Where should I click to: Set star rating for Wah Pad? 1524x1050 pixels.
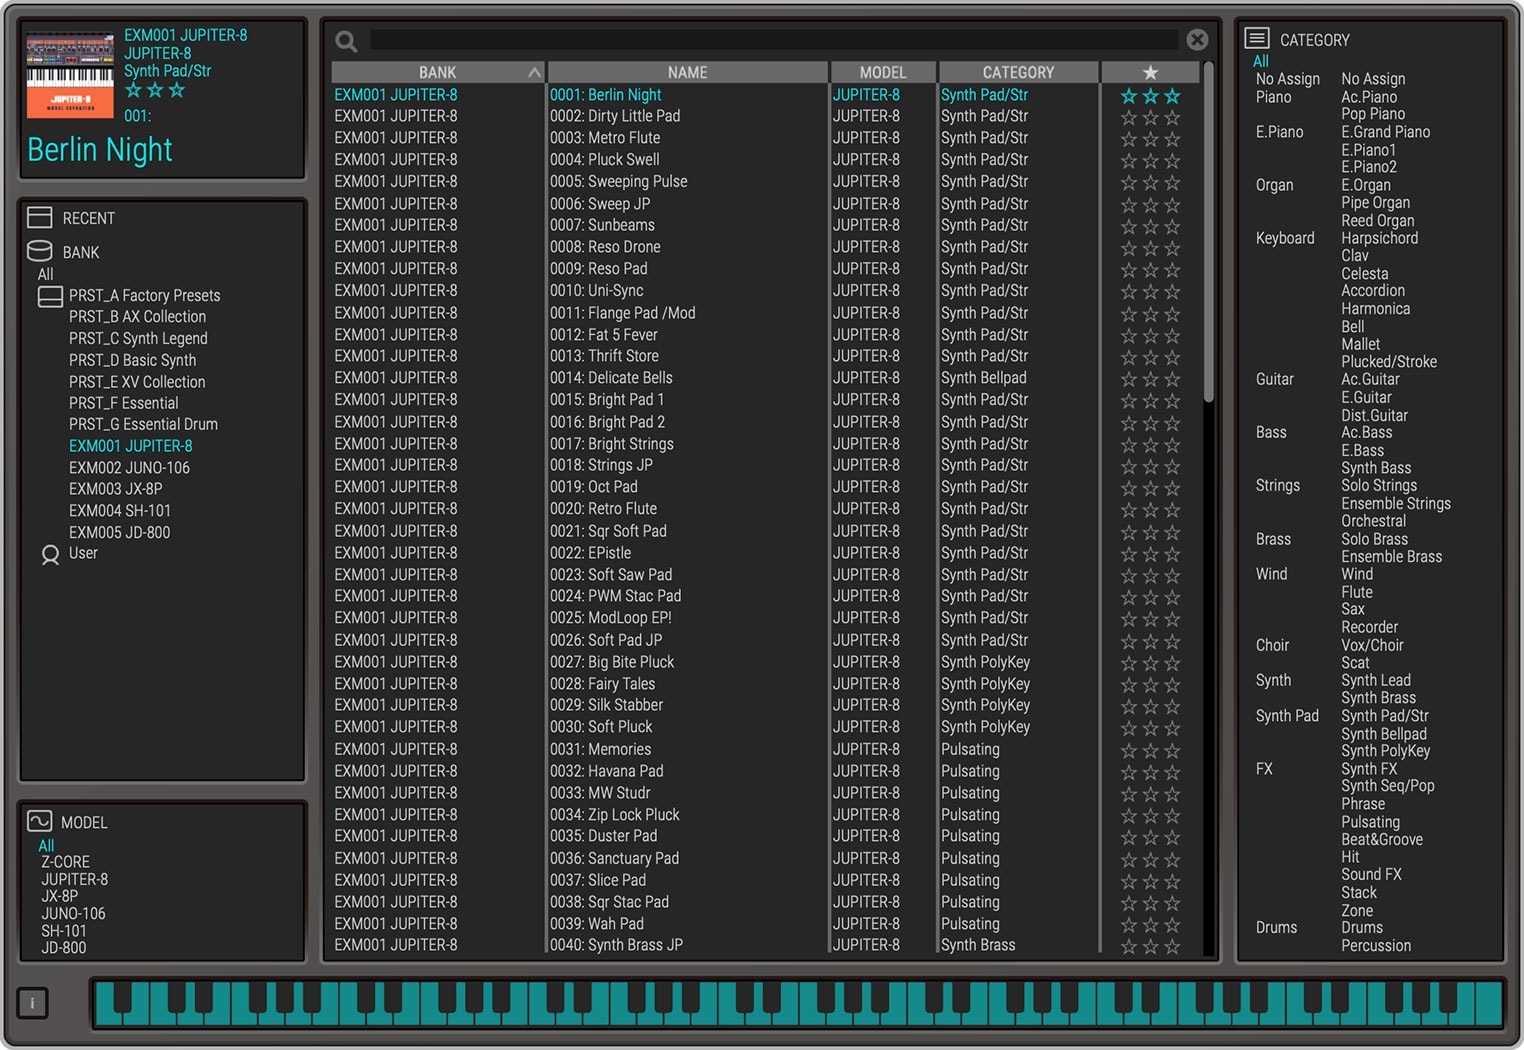click(x=1150, y=925)
